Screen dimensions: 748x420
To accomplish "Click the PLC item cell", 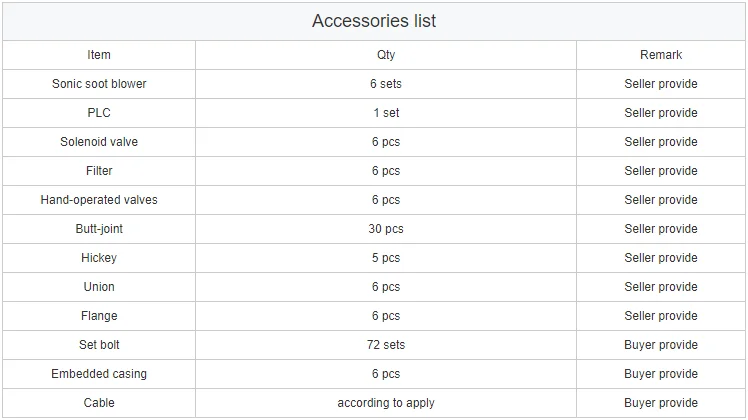I will click(99, 113).
